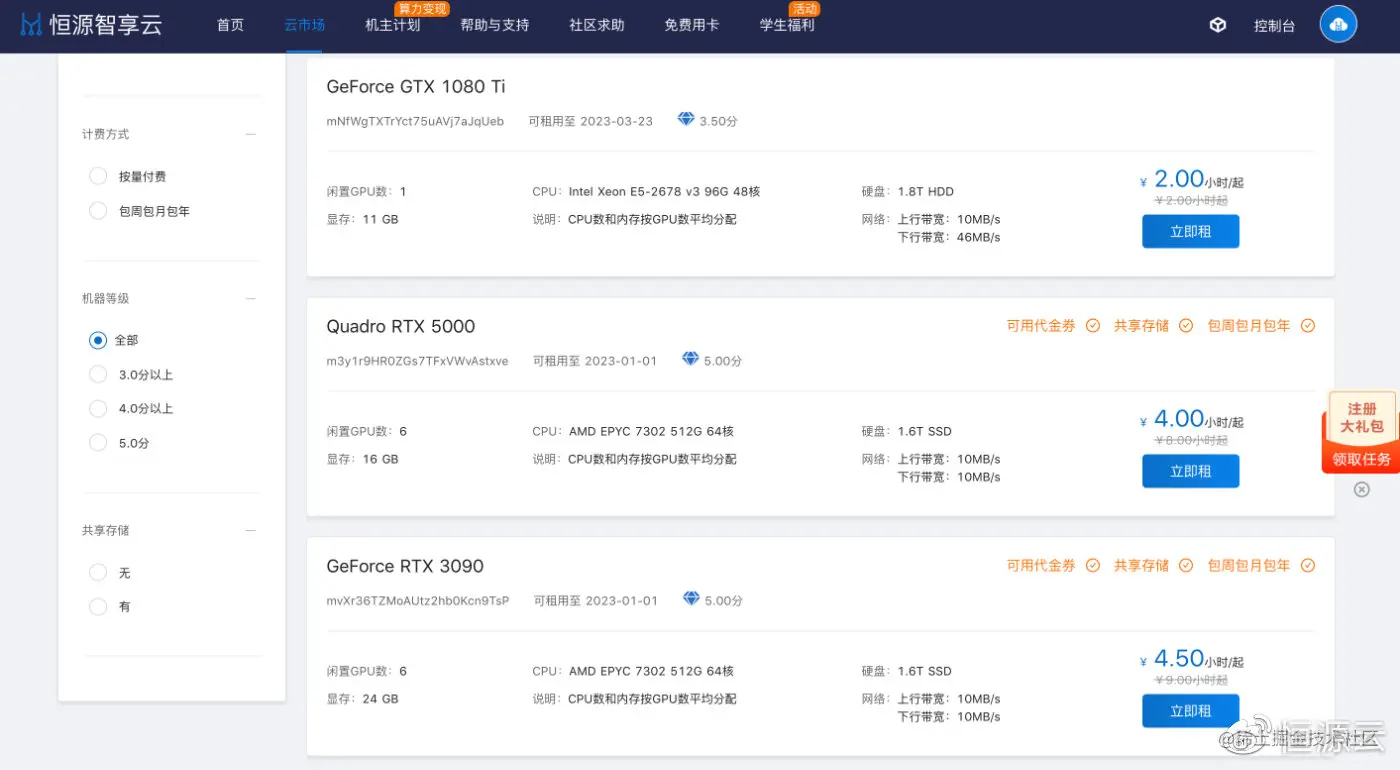Close the 注册大礼包 floating banner
This screenshot has width=1400, height=770.
point(1361,489)
